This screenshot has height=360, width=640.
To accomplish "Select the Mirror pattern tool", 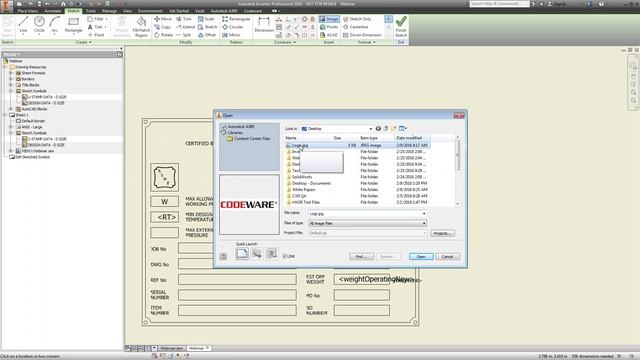I will (x=231, y=35).
